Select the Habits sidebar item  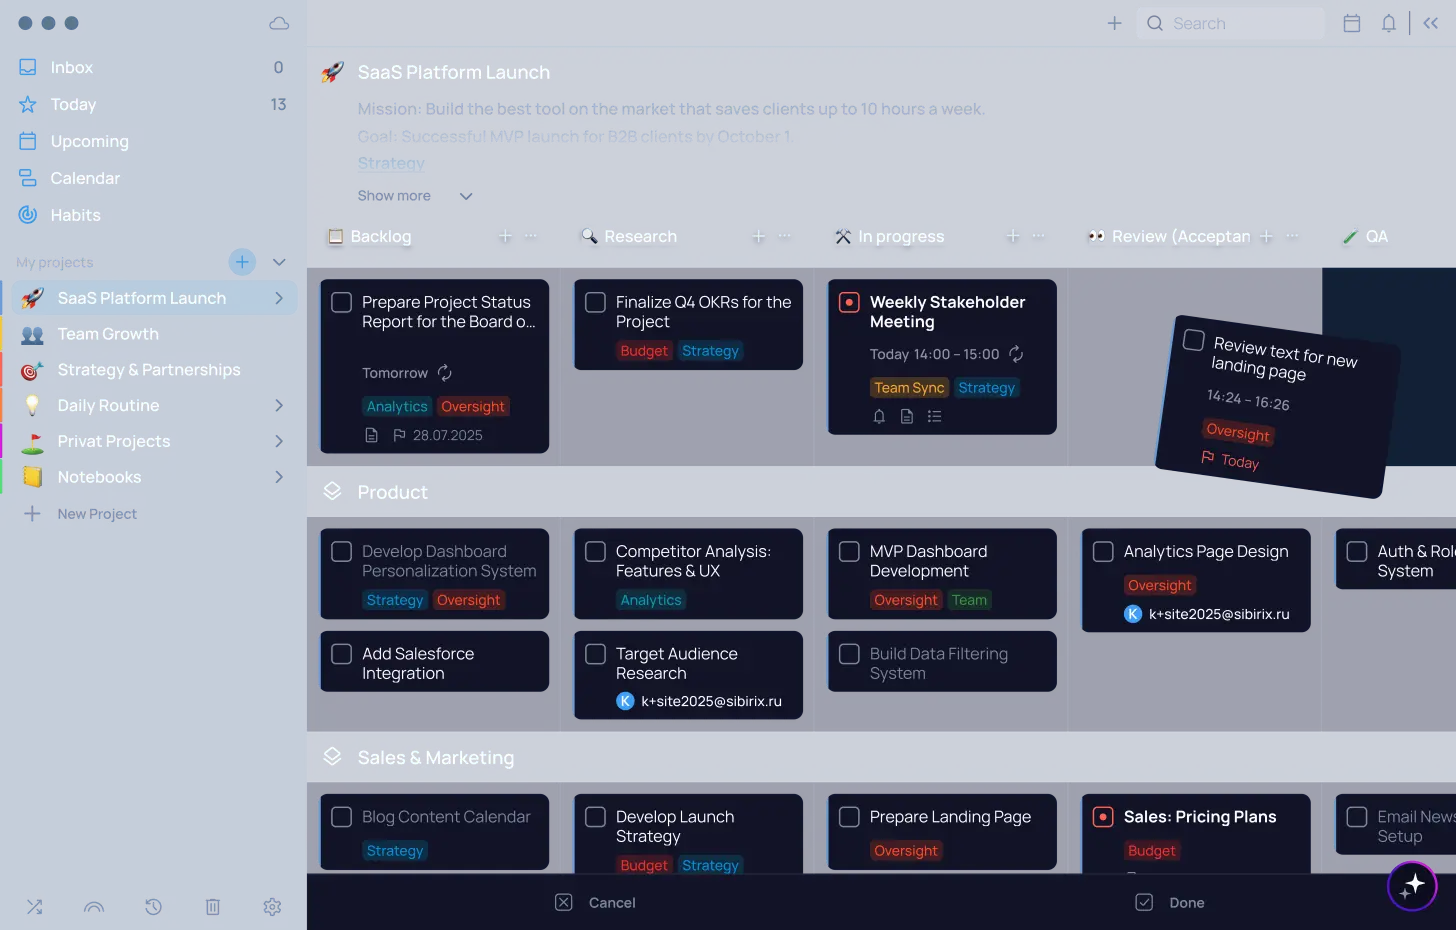pyautogui.click(x=75, y=215)
